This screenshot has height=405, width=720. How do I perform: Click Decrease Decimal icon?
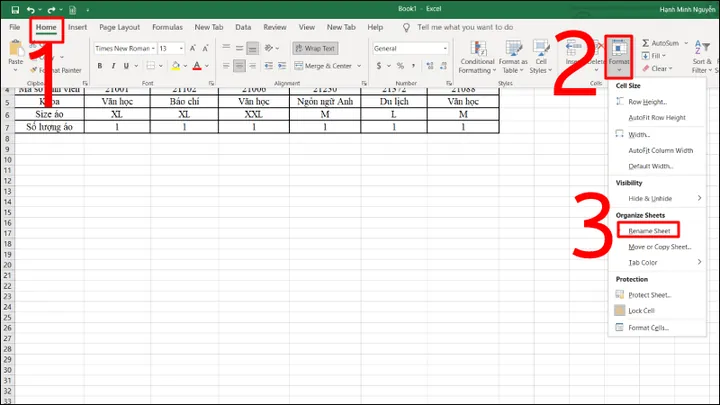[444, 66]
